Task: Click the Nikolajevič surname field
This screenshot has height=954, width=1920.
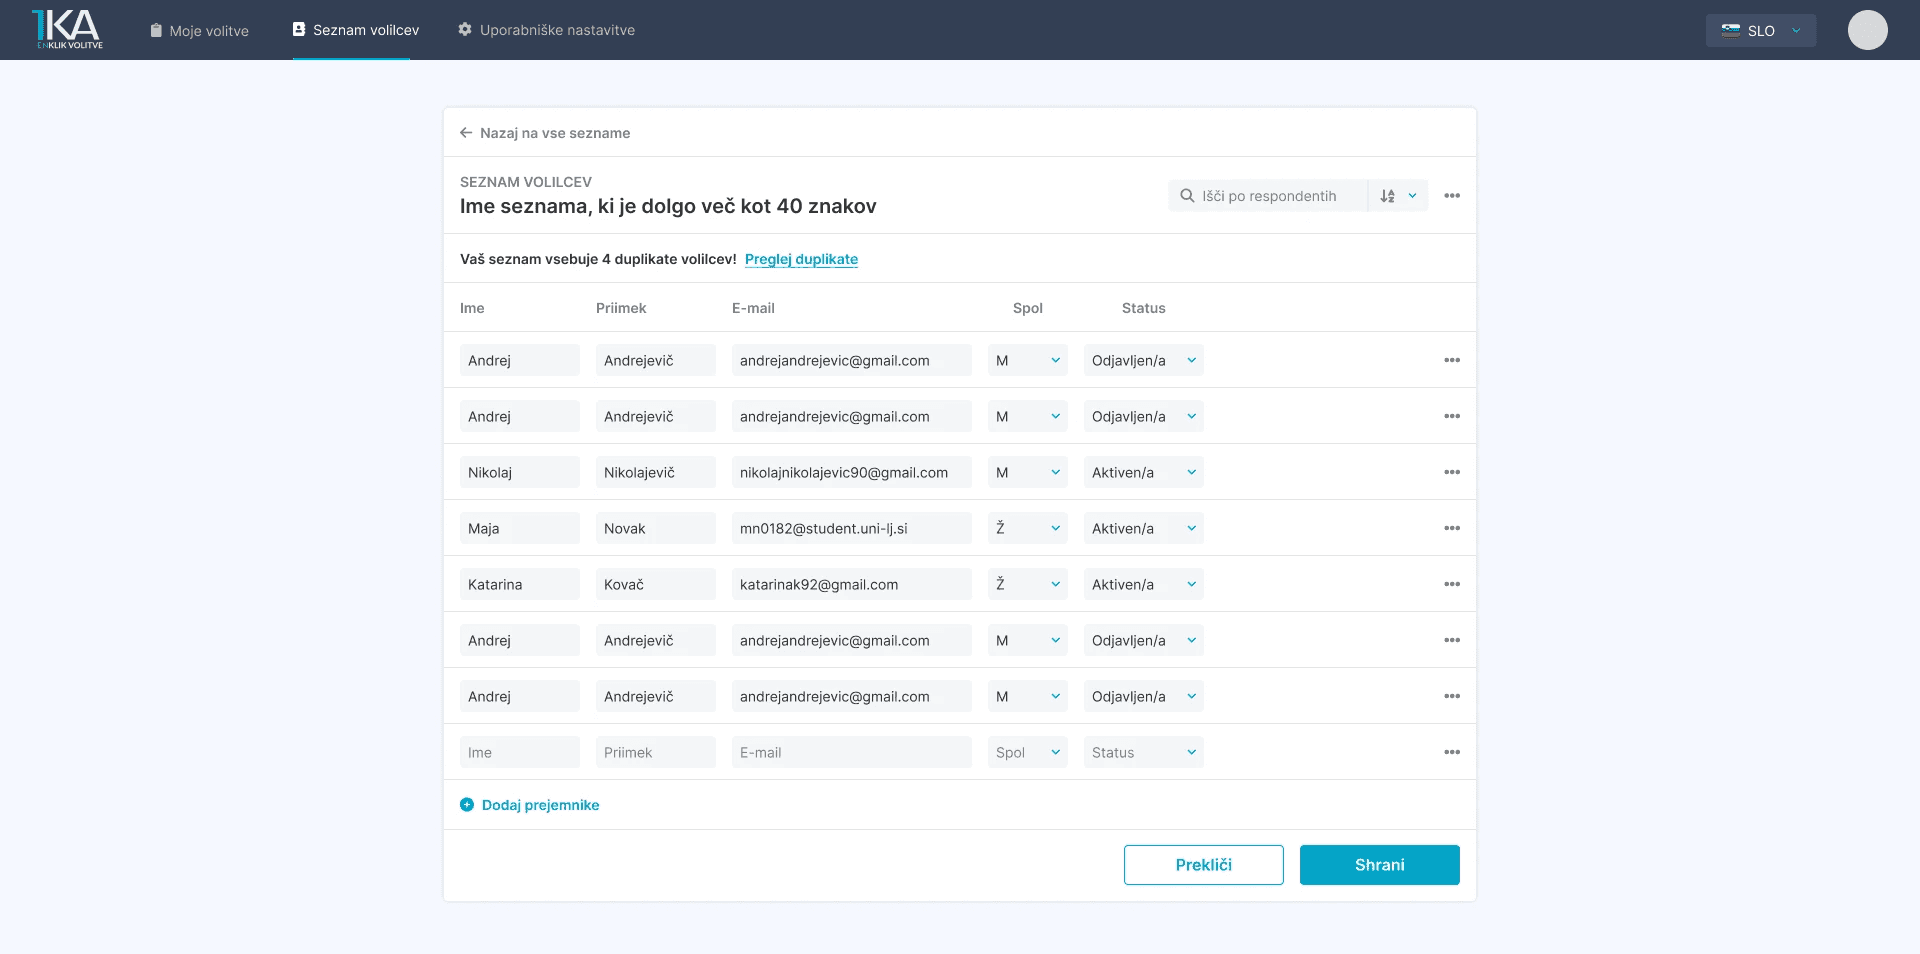Action: [656, 472]
